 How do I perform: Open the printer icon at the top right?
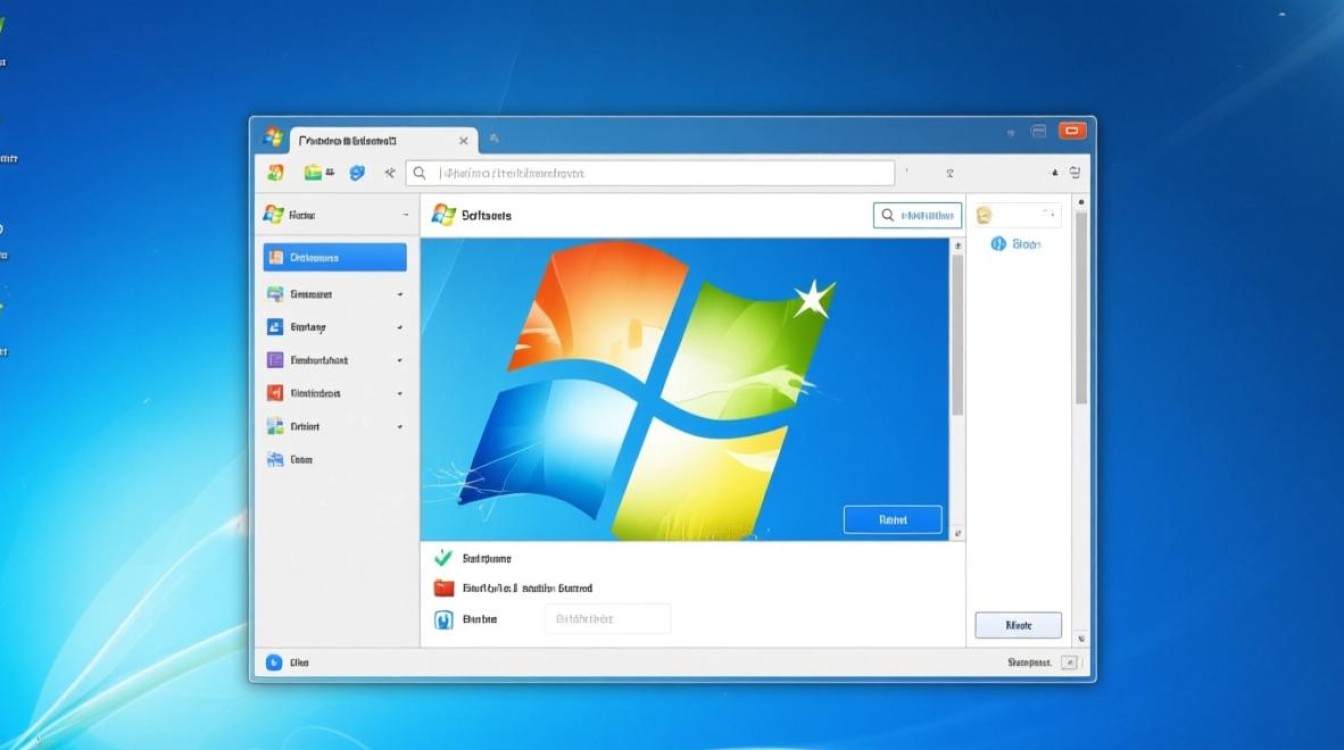[1075, 171]
